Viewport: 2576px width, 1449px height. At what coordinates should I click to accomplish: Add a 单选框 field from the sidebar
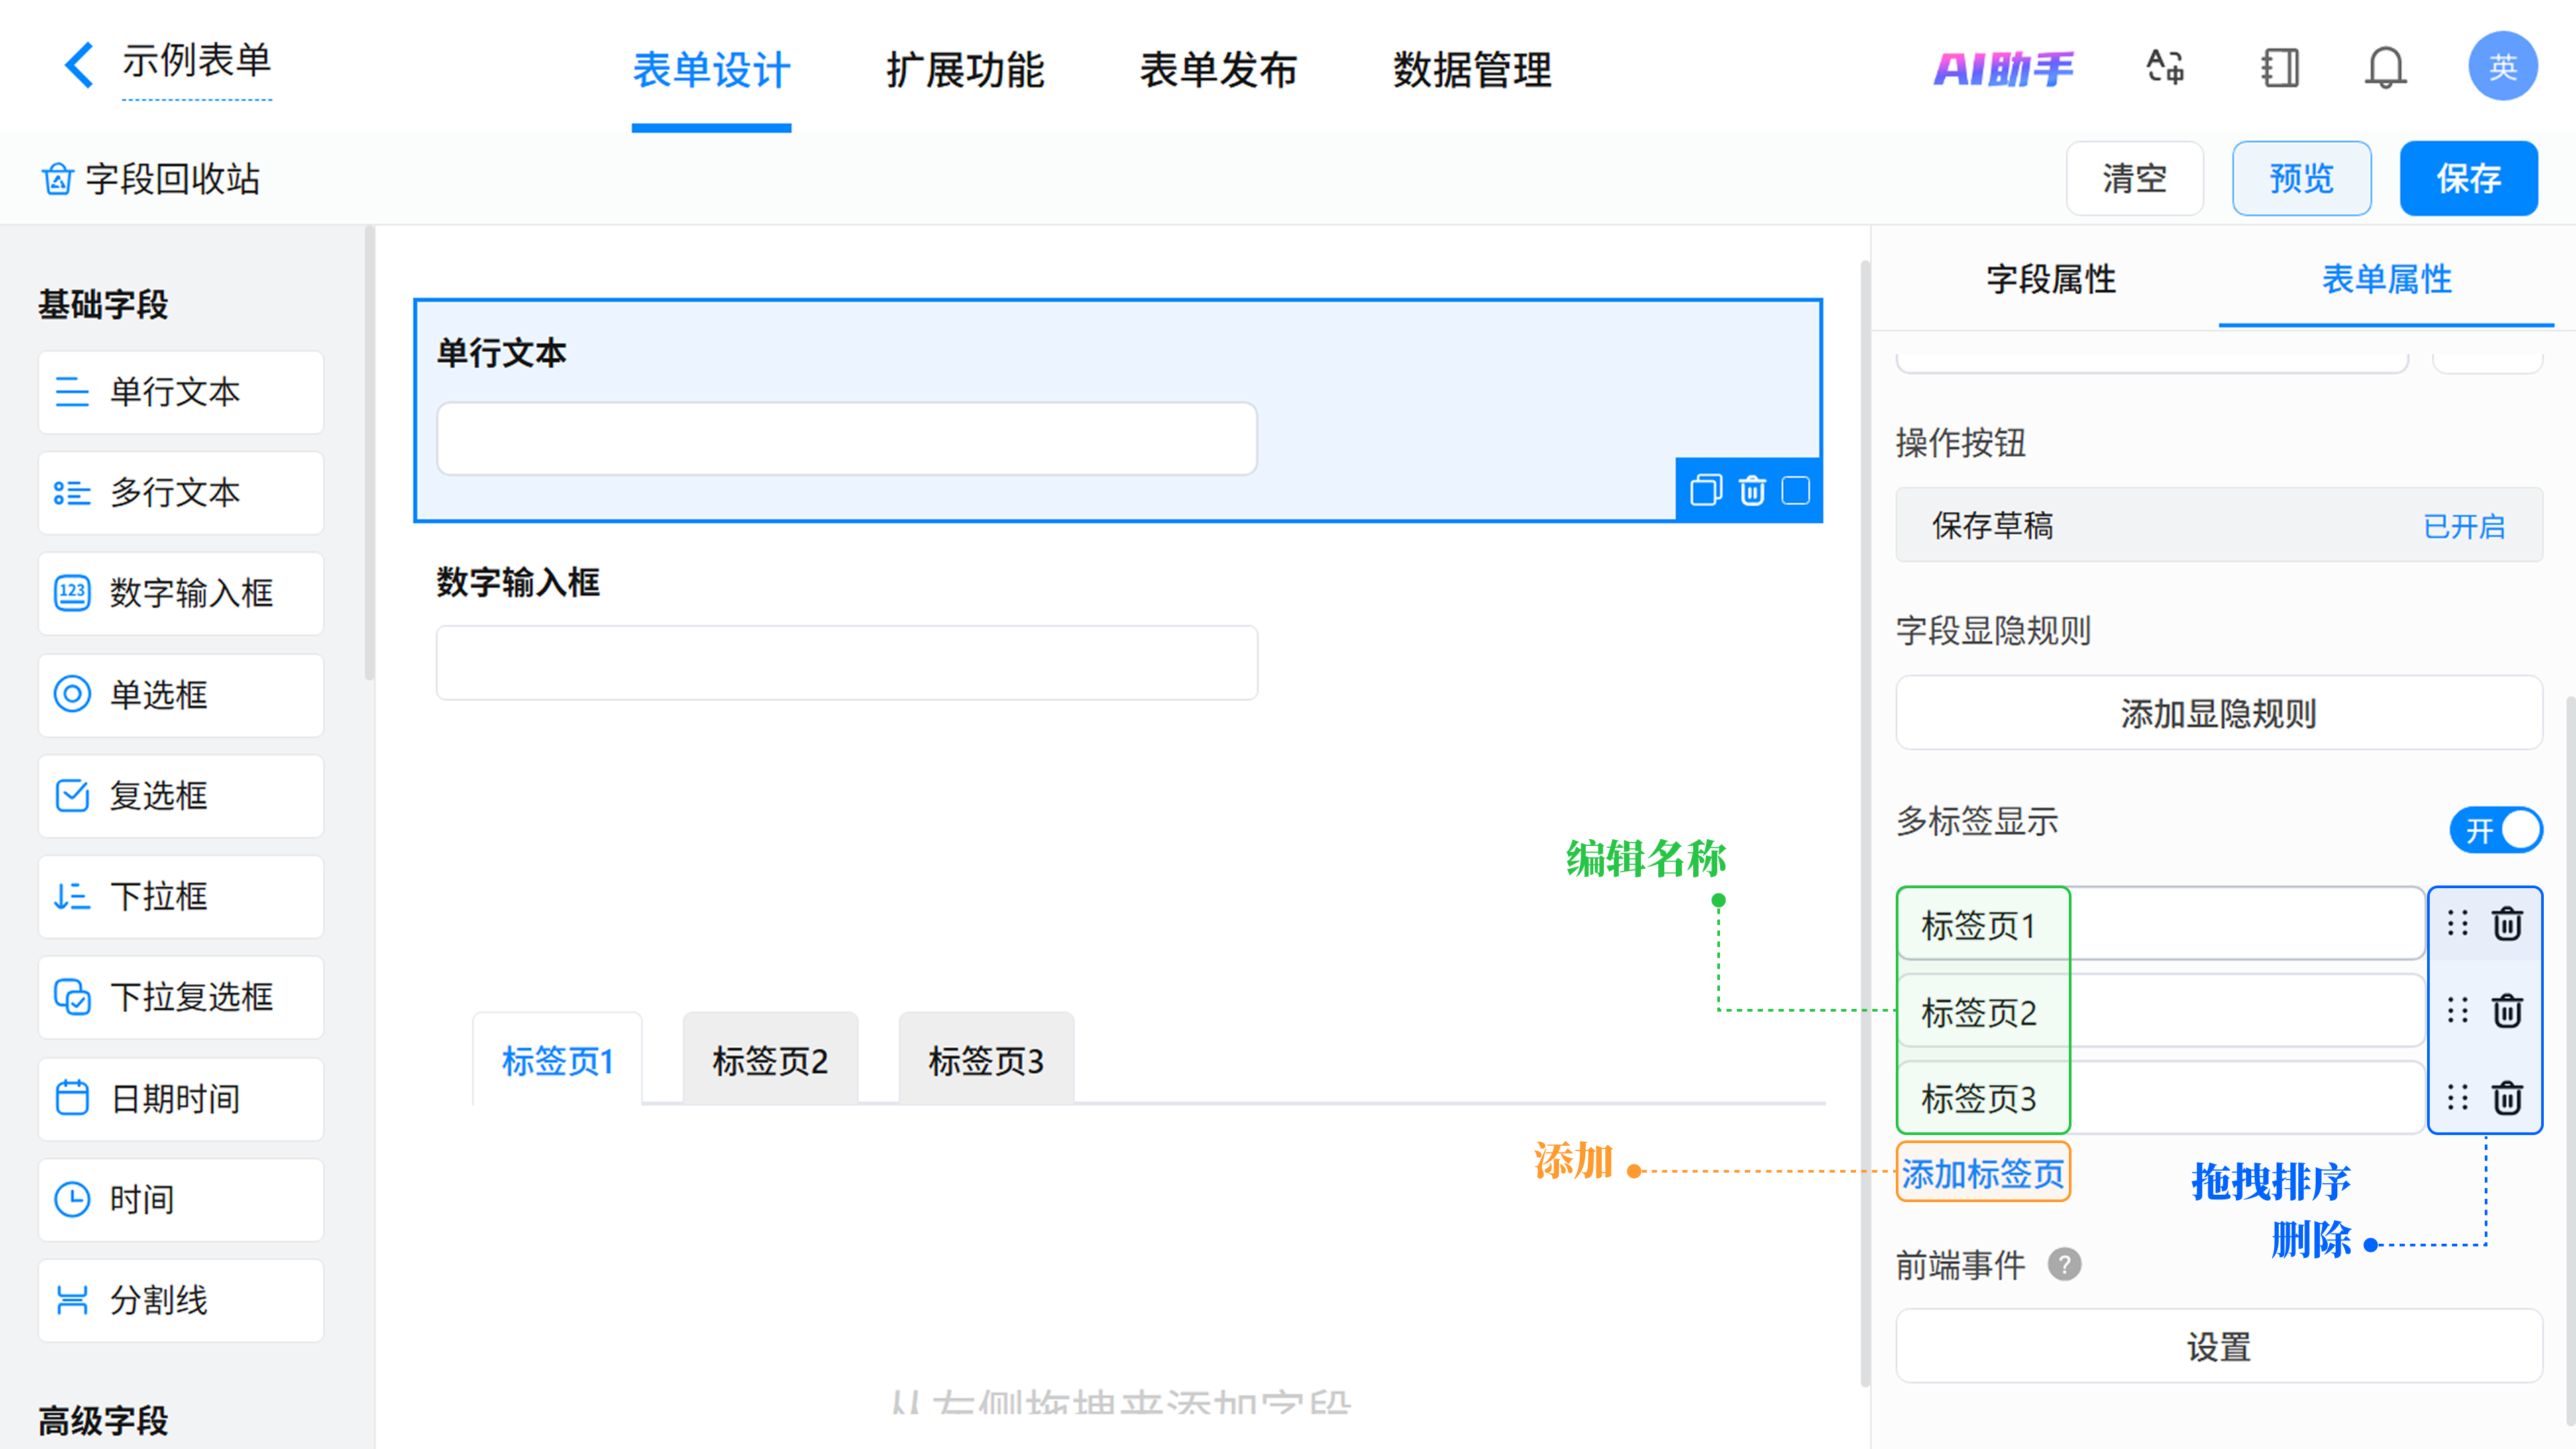point(181,695)
